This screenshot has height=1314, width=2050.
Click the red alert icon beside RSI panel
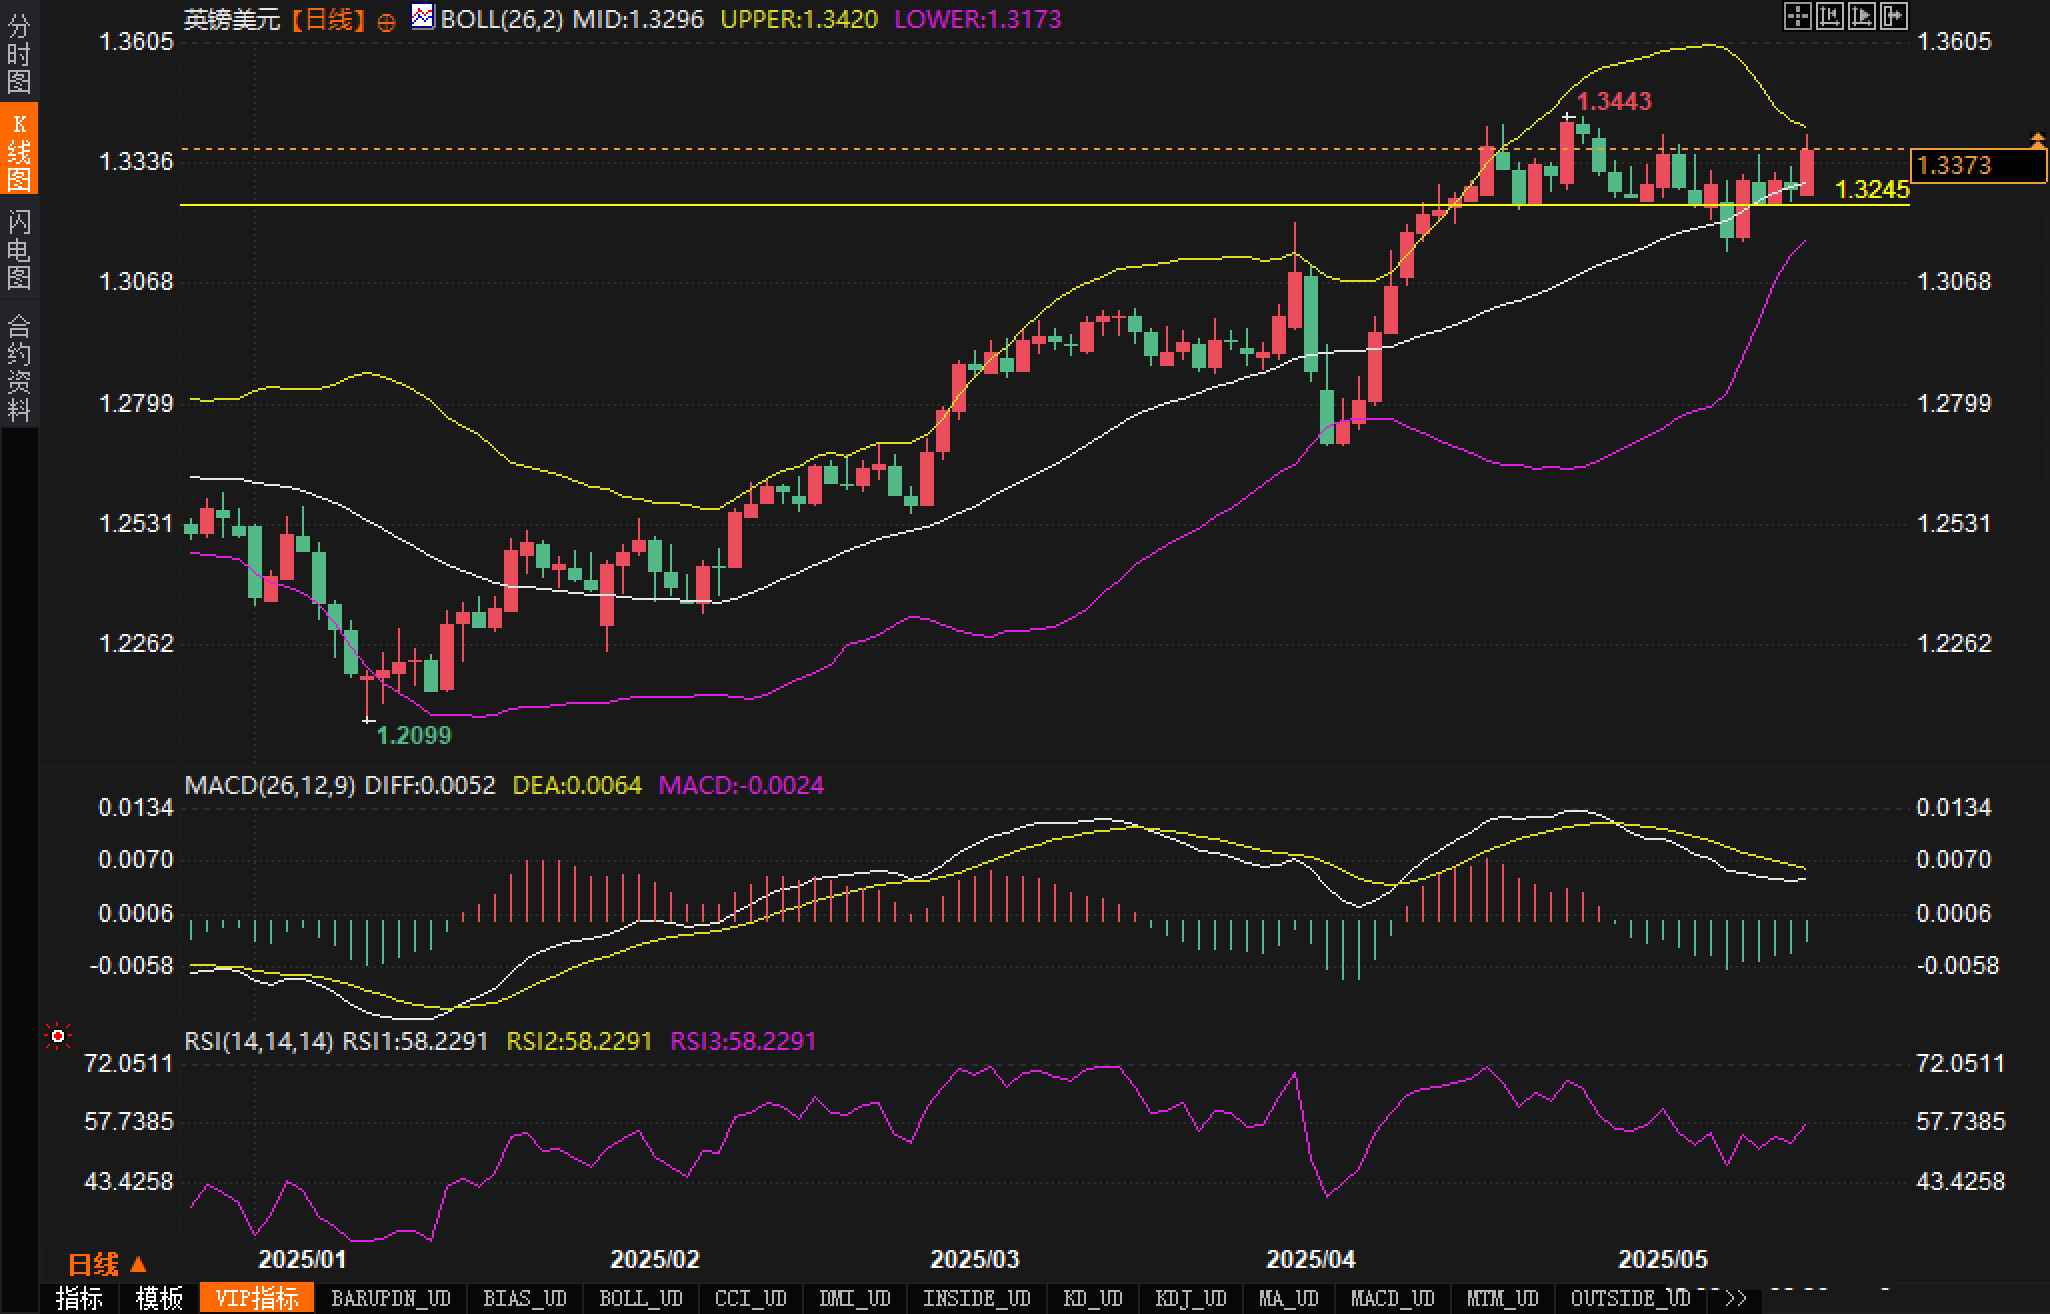(58, 1037)
